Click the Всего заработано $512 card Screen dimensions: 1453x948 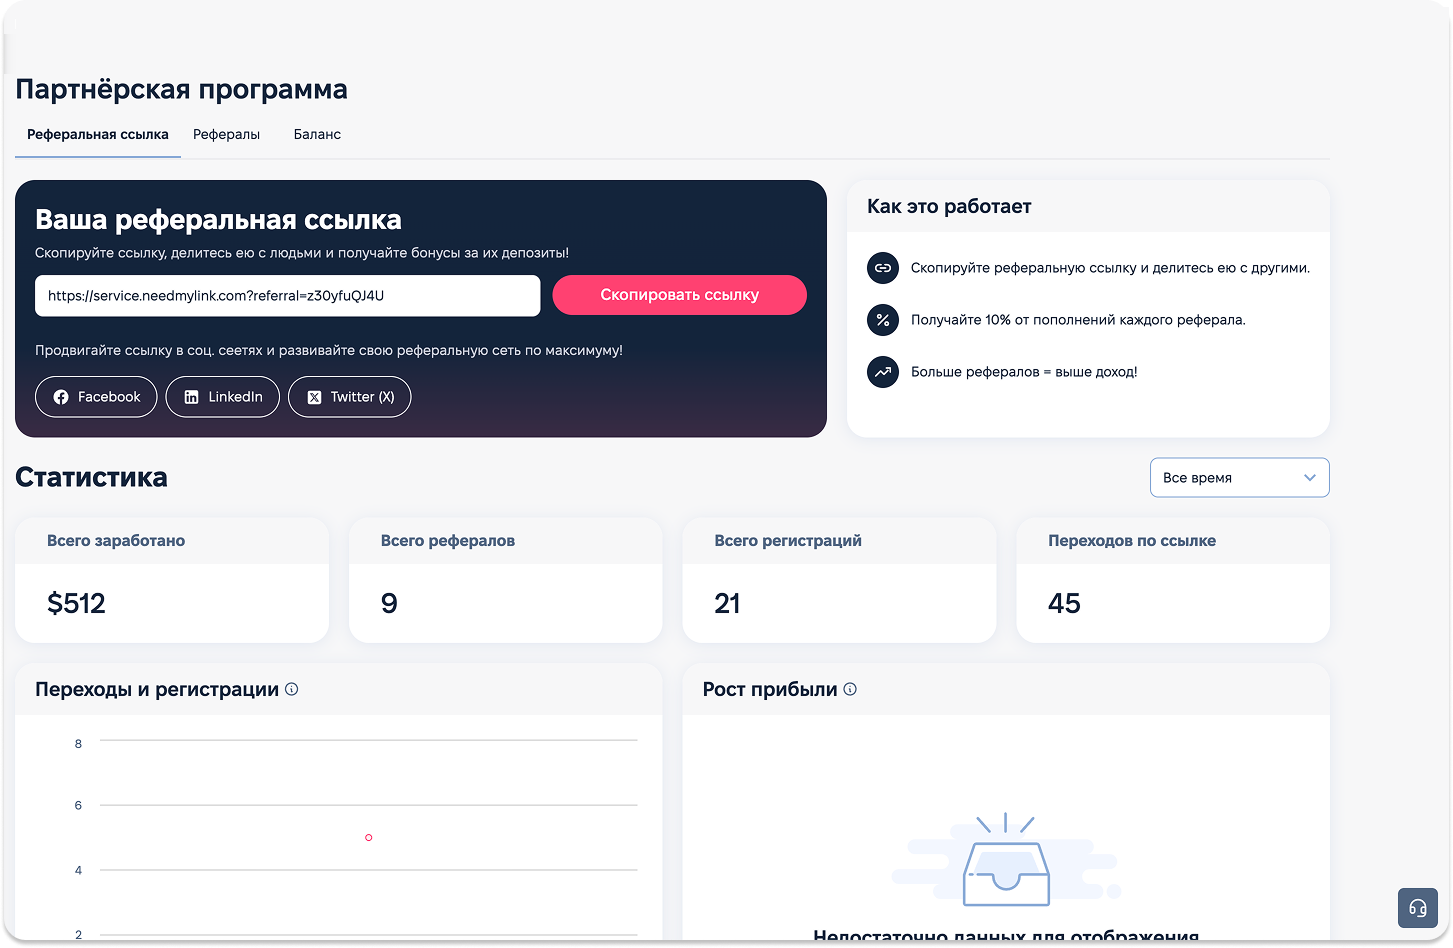(x=172, y=580)
